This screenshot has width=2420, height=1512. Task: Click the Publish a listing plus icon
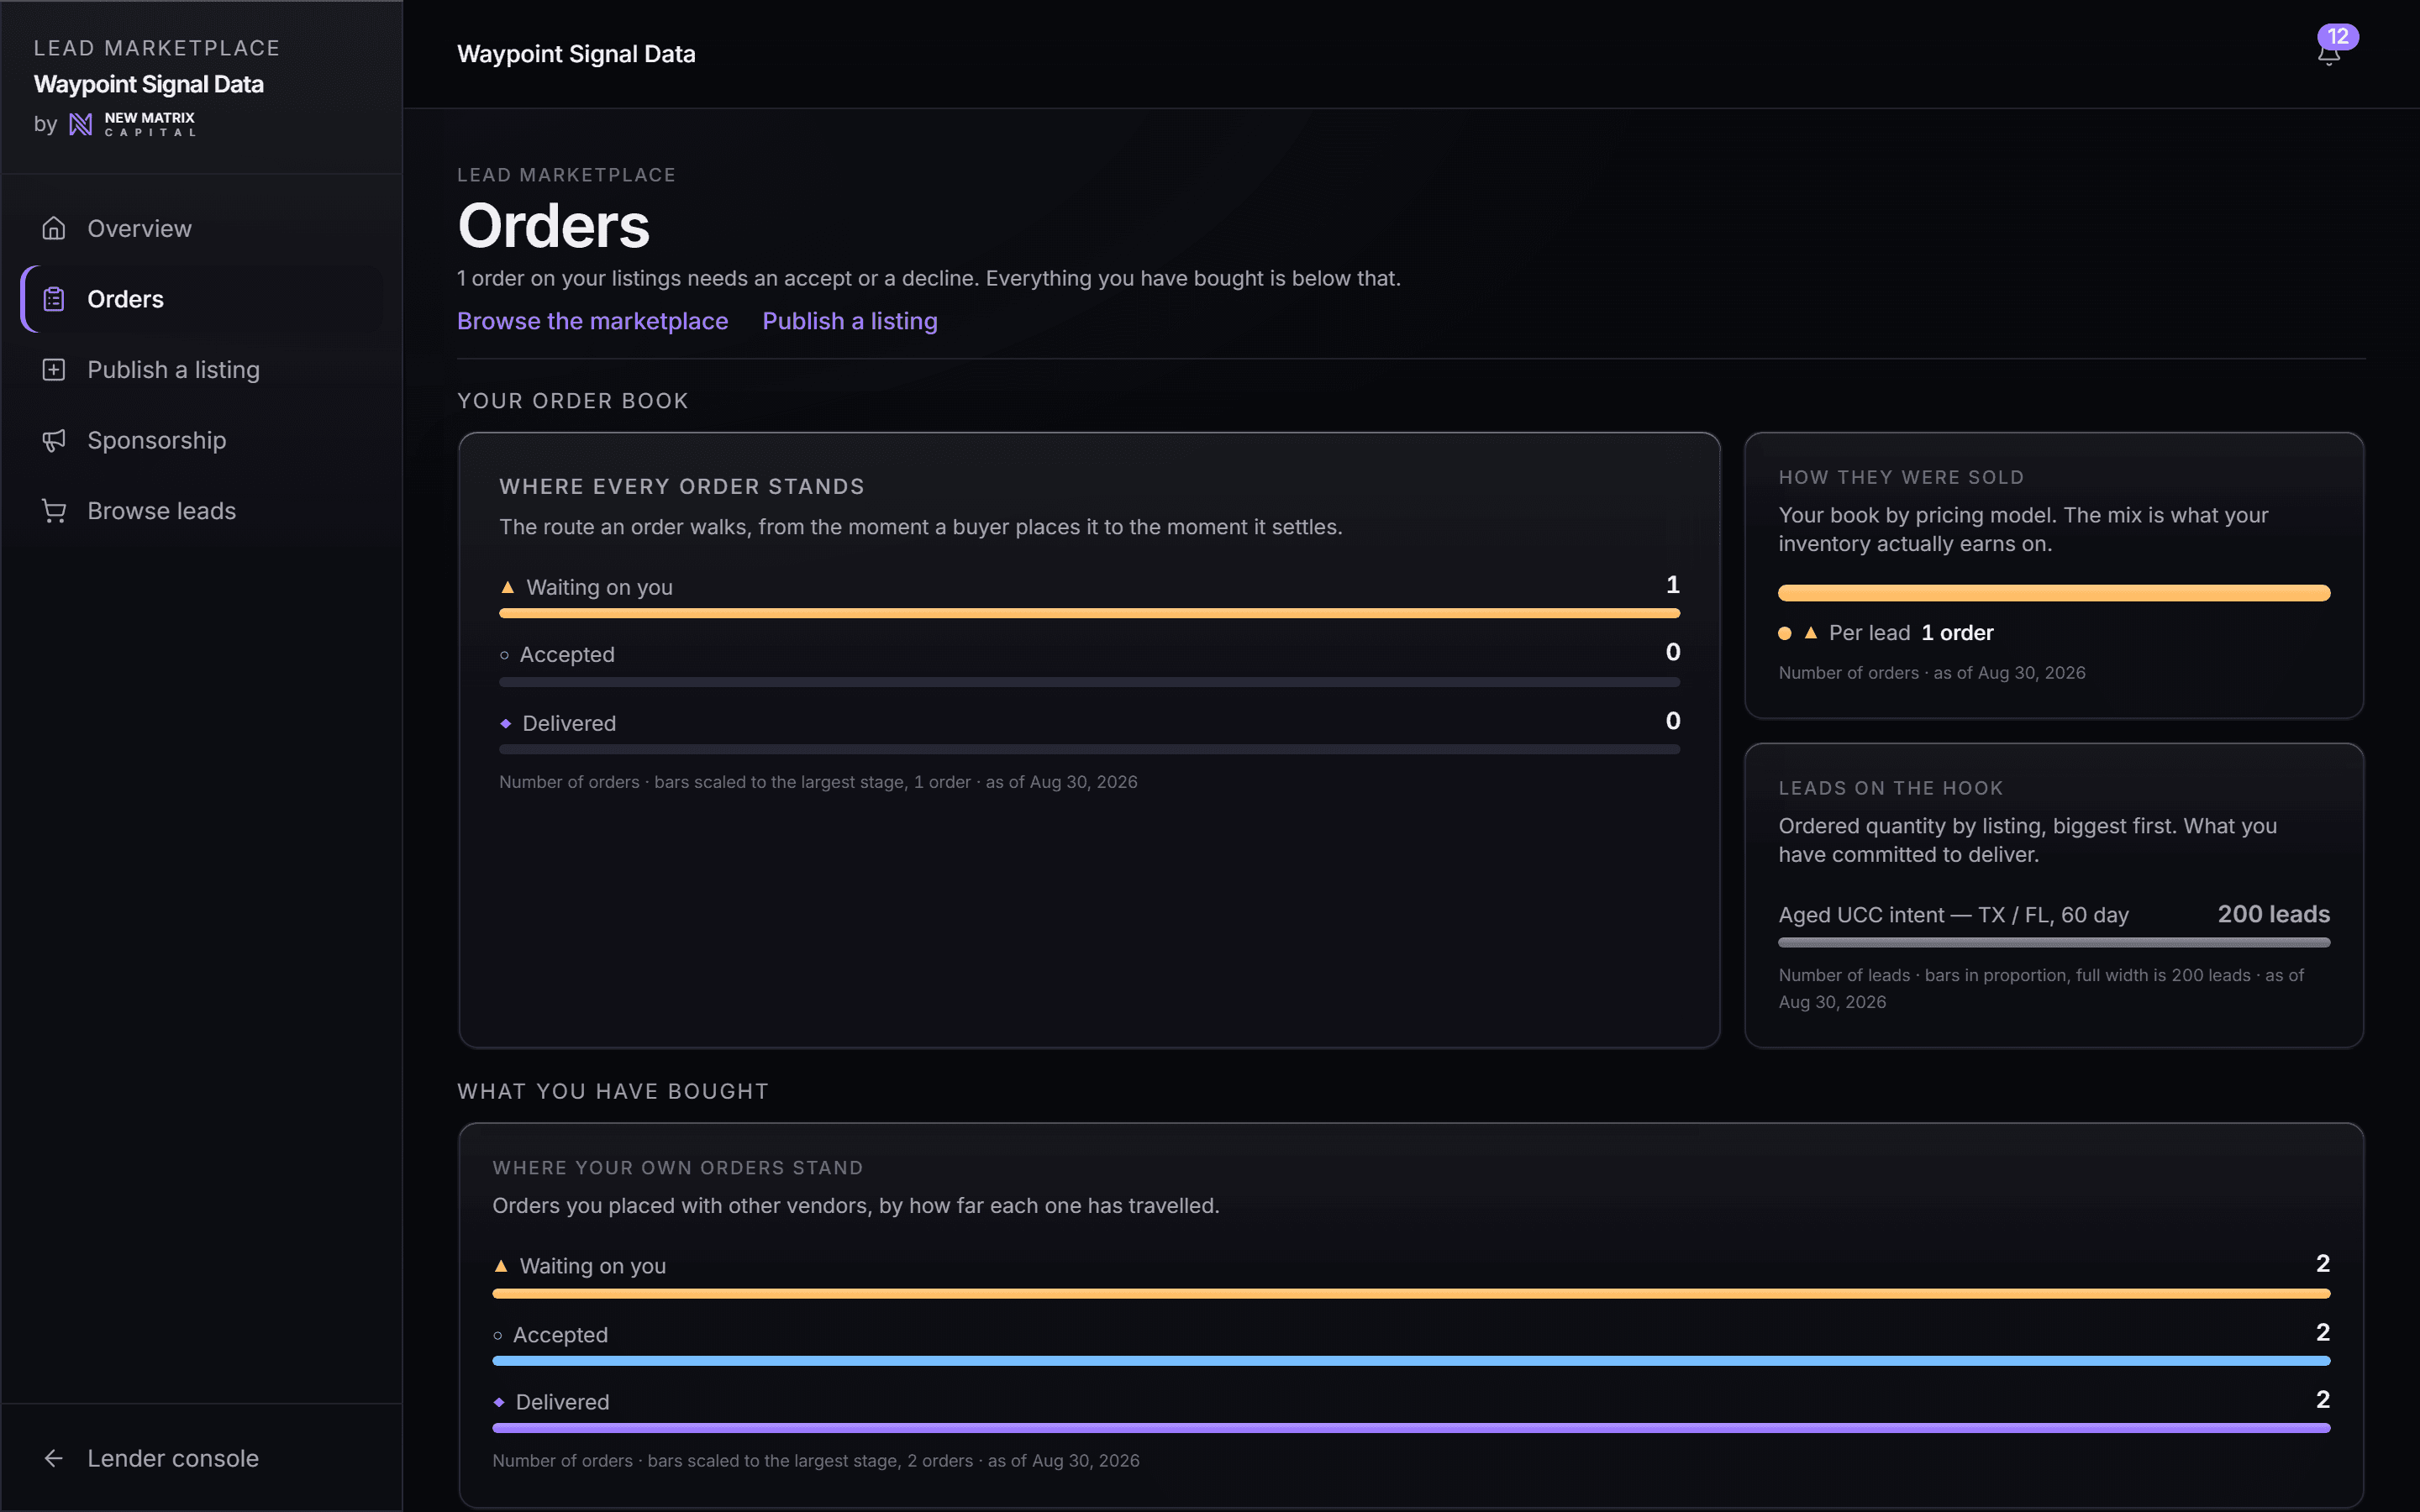point(54,370)
